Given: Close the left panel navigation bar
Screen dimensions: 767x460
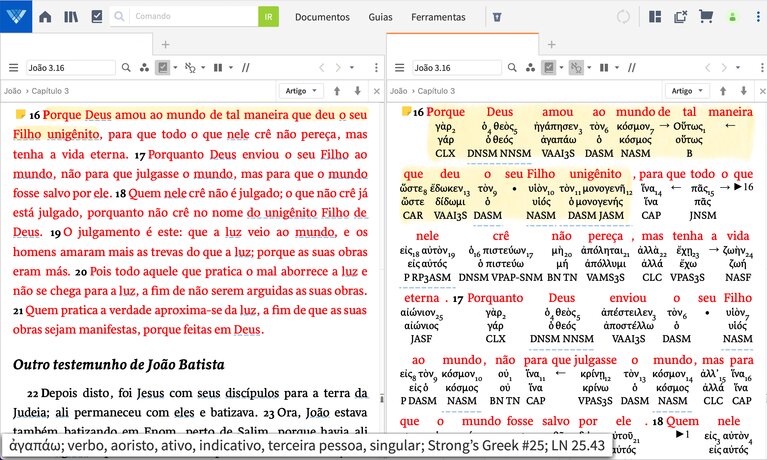Looking at the screenshot, I should click(x=376, y=91).
